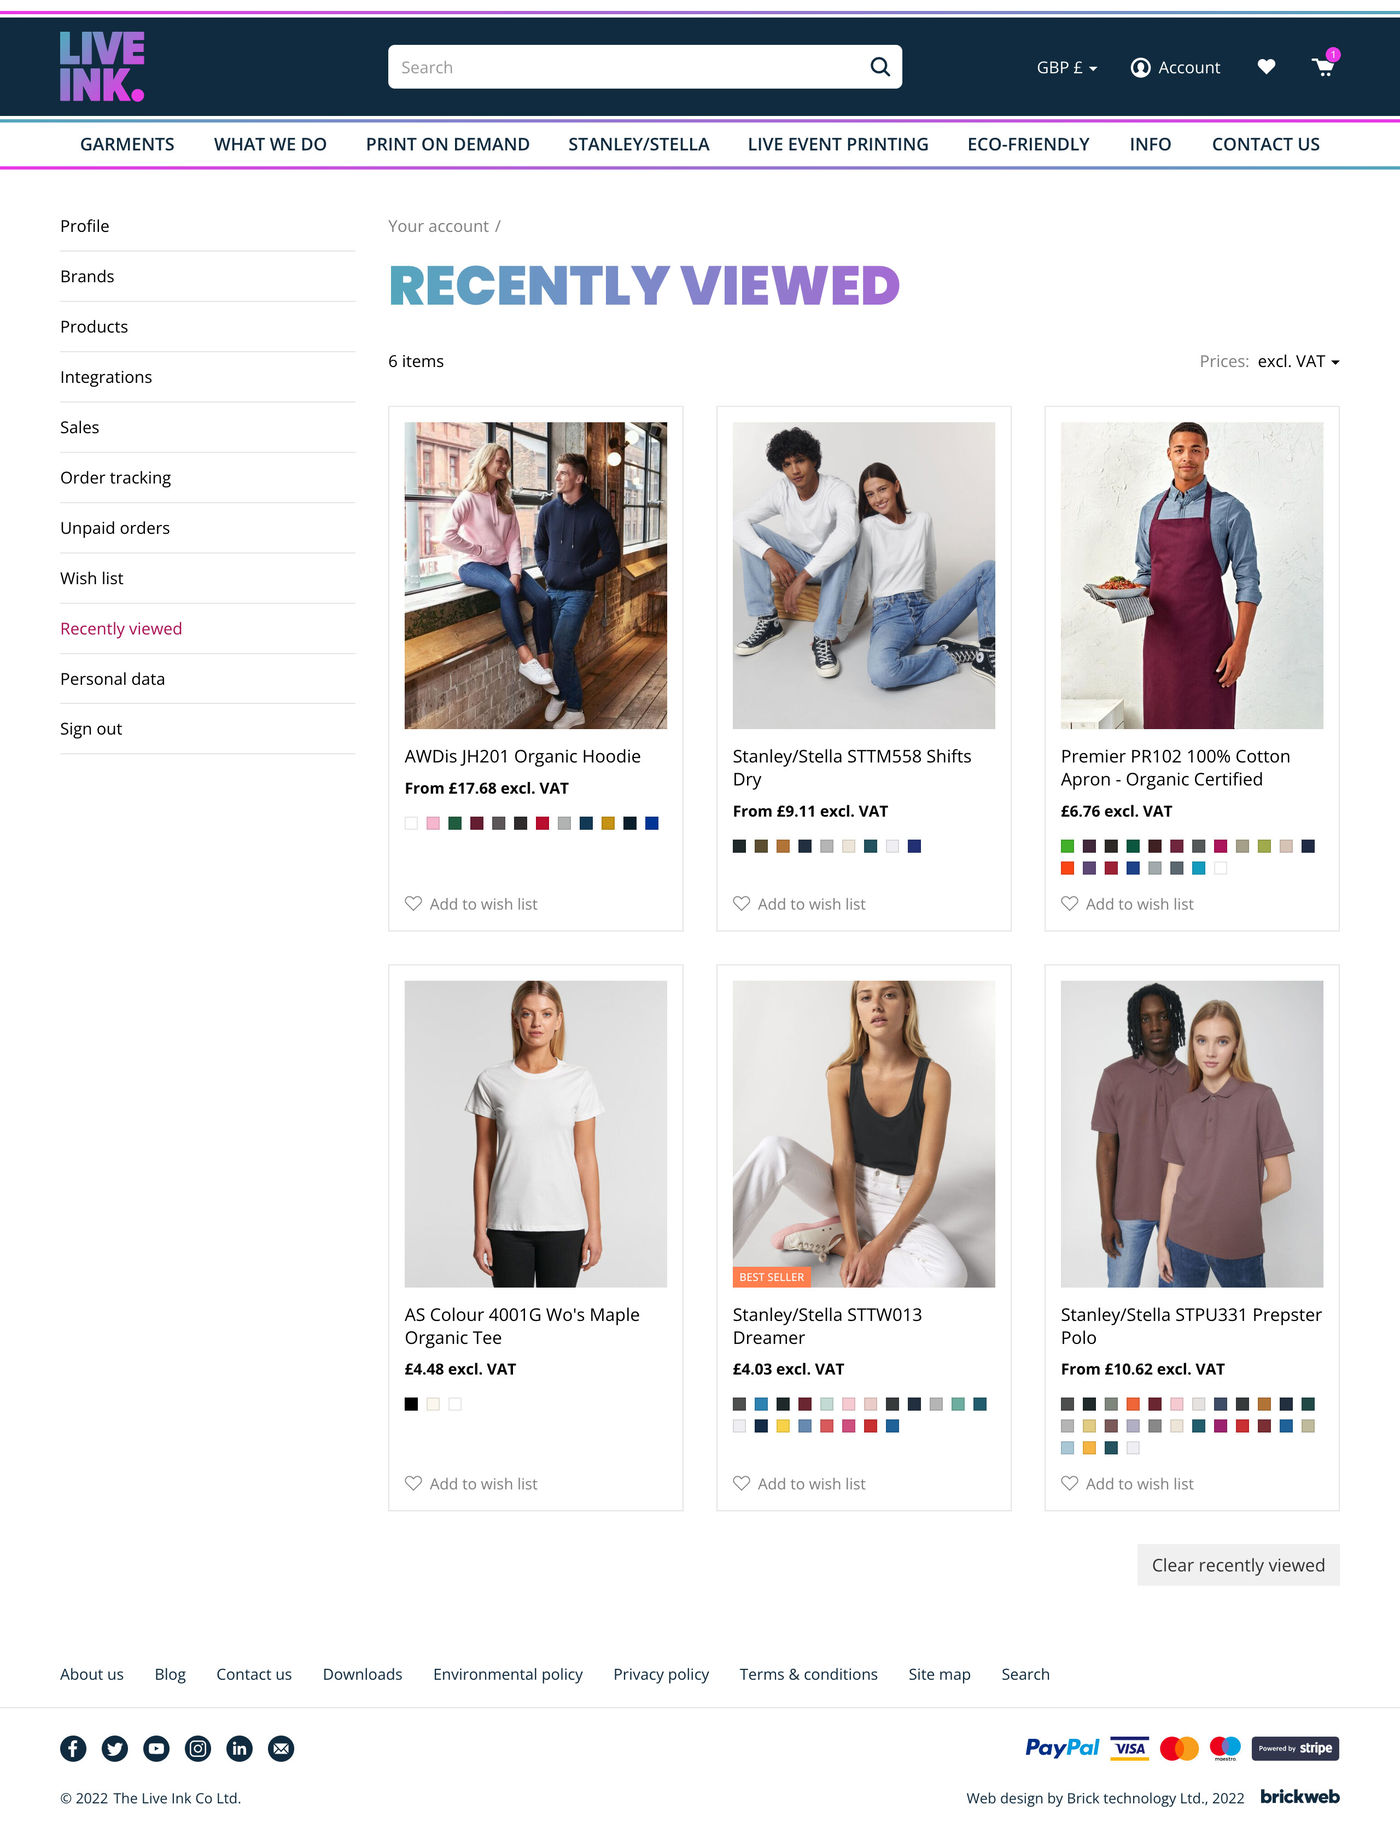Add AWDis JH201 Organic Hoodie to wish list
1400x1834 pixels.
pyautogui.click(x=471, y=904)
